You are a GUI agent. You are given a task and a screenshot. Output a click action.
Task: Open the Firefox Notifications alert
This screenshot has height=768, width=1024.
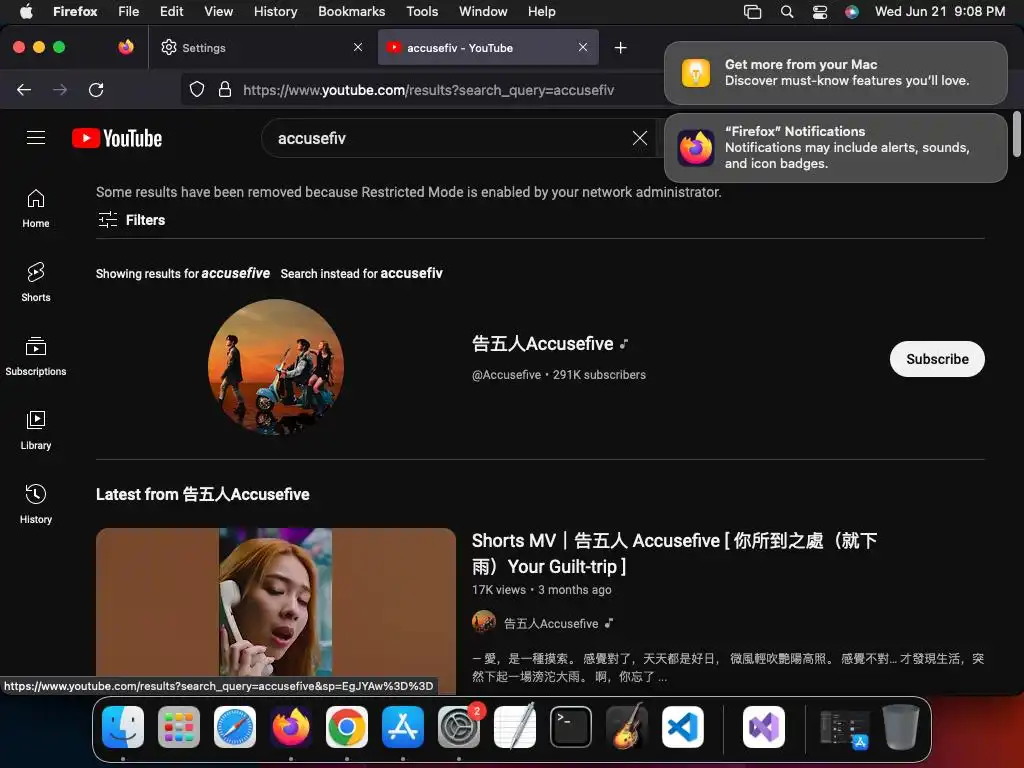pos(836,148)
